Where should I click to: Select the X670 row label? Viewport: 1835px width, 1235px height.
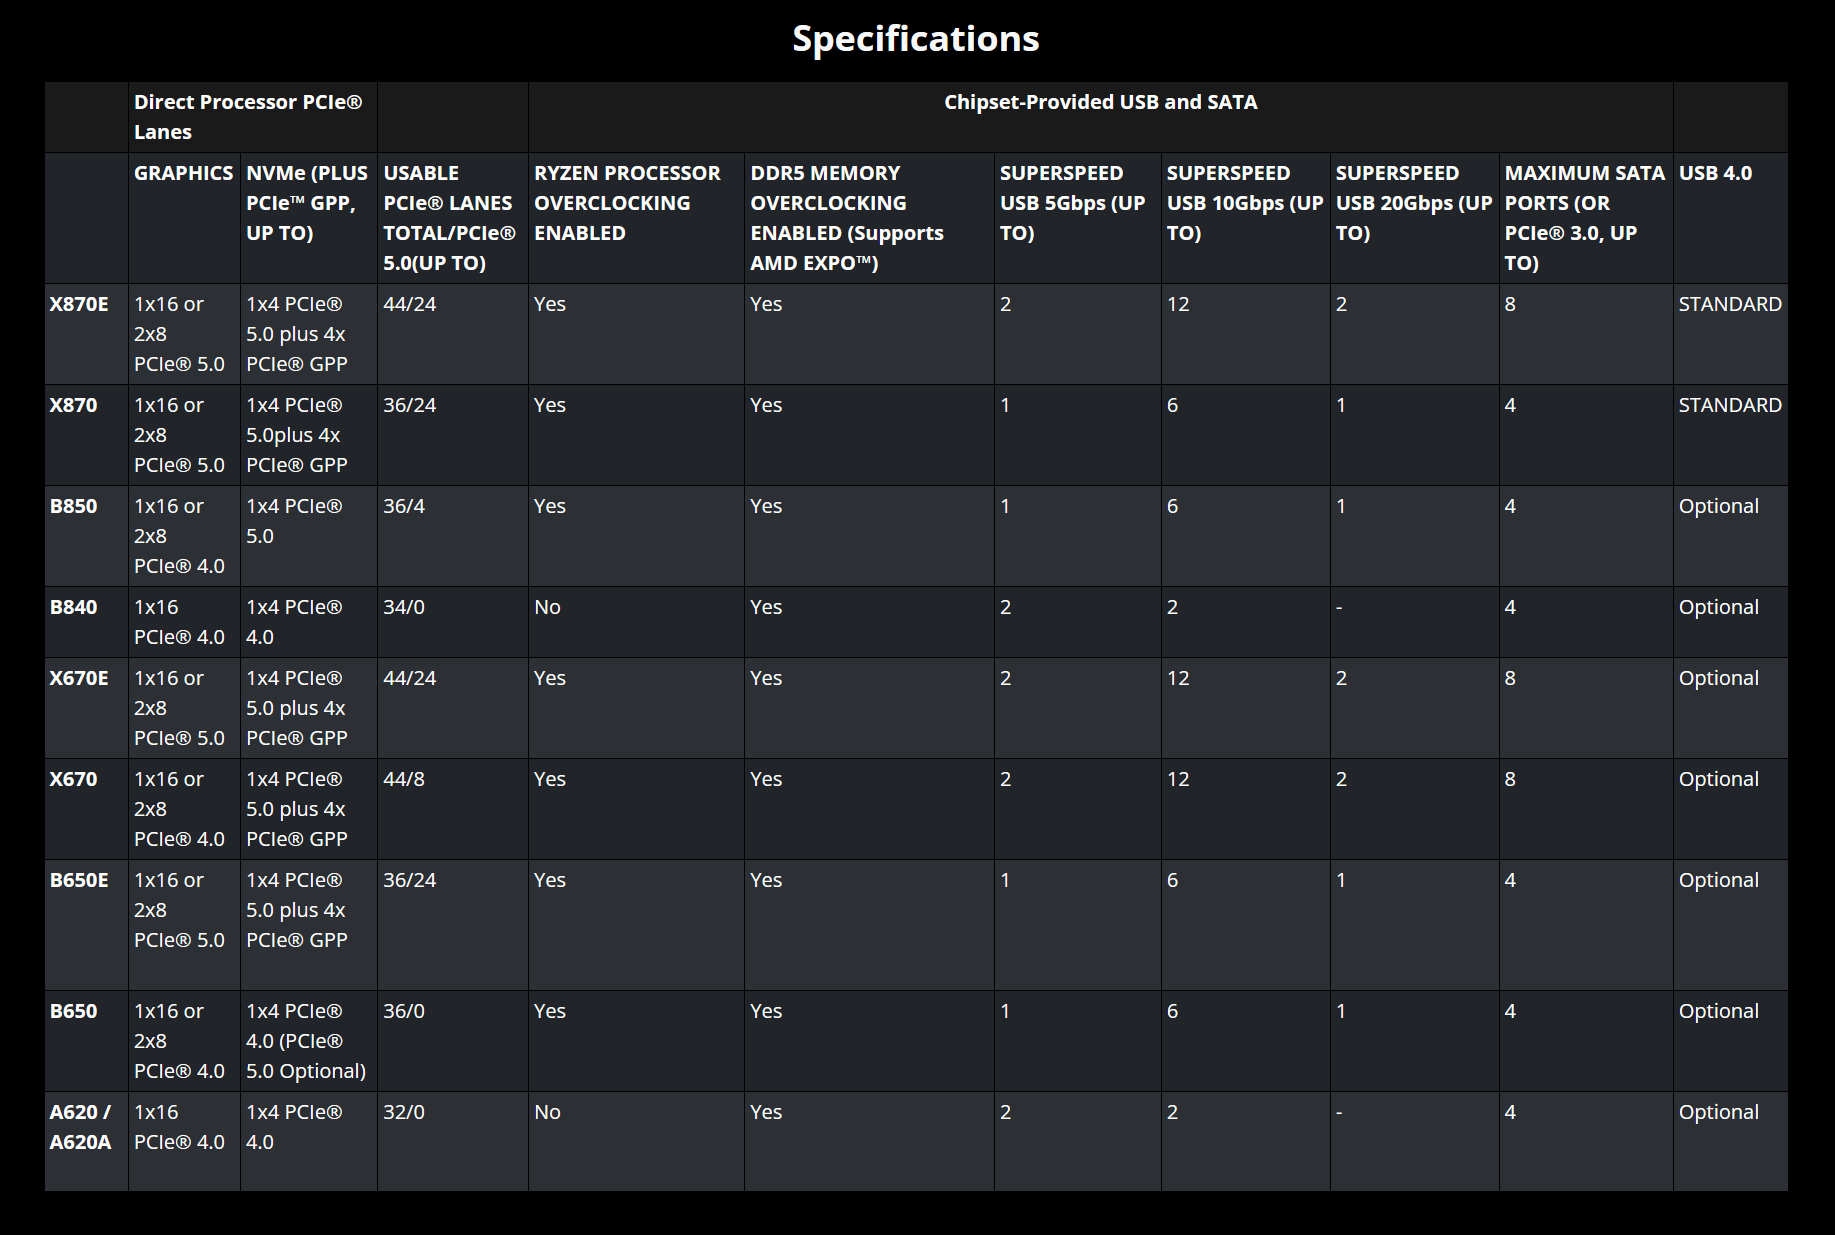pos(86,809)
